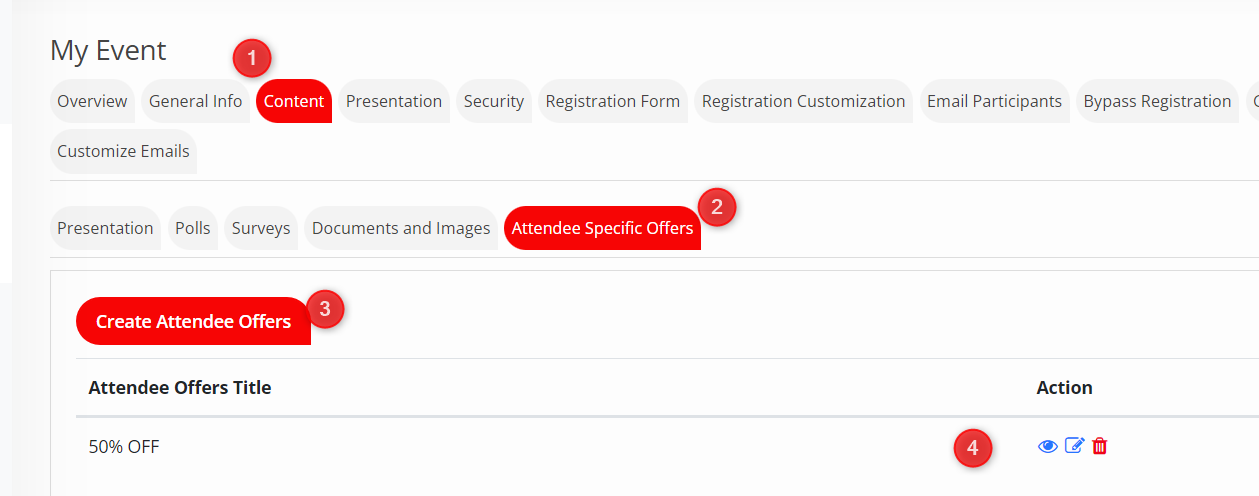1259x496 pixels.
Task: Go to the Customize Emails tab
Action: [123, 151]
